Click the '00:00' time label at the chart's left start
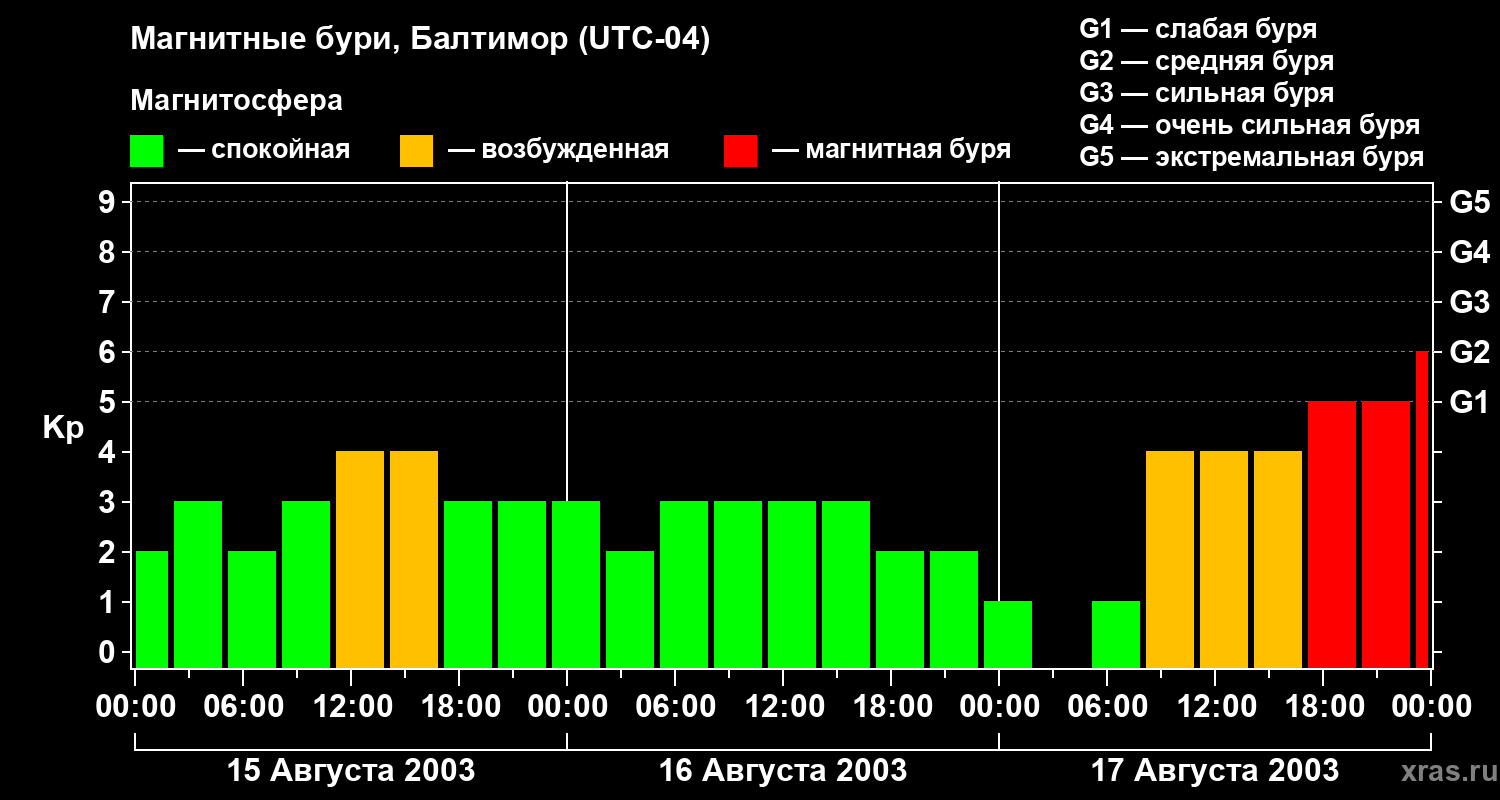Viewport: 1500px width, 800px height. pos(135,707)
